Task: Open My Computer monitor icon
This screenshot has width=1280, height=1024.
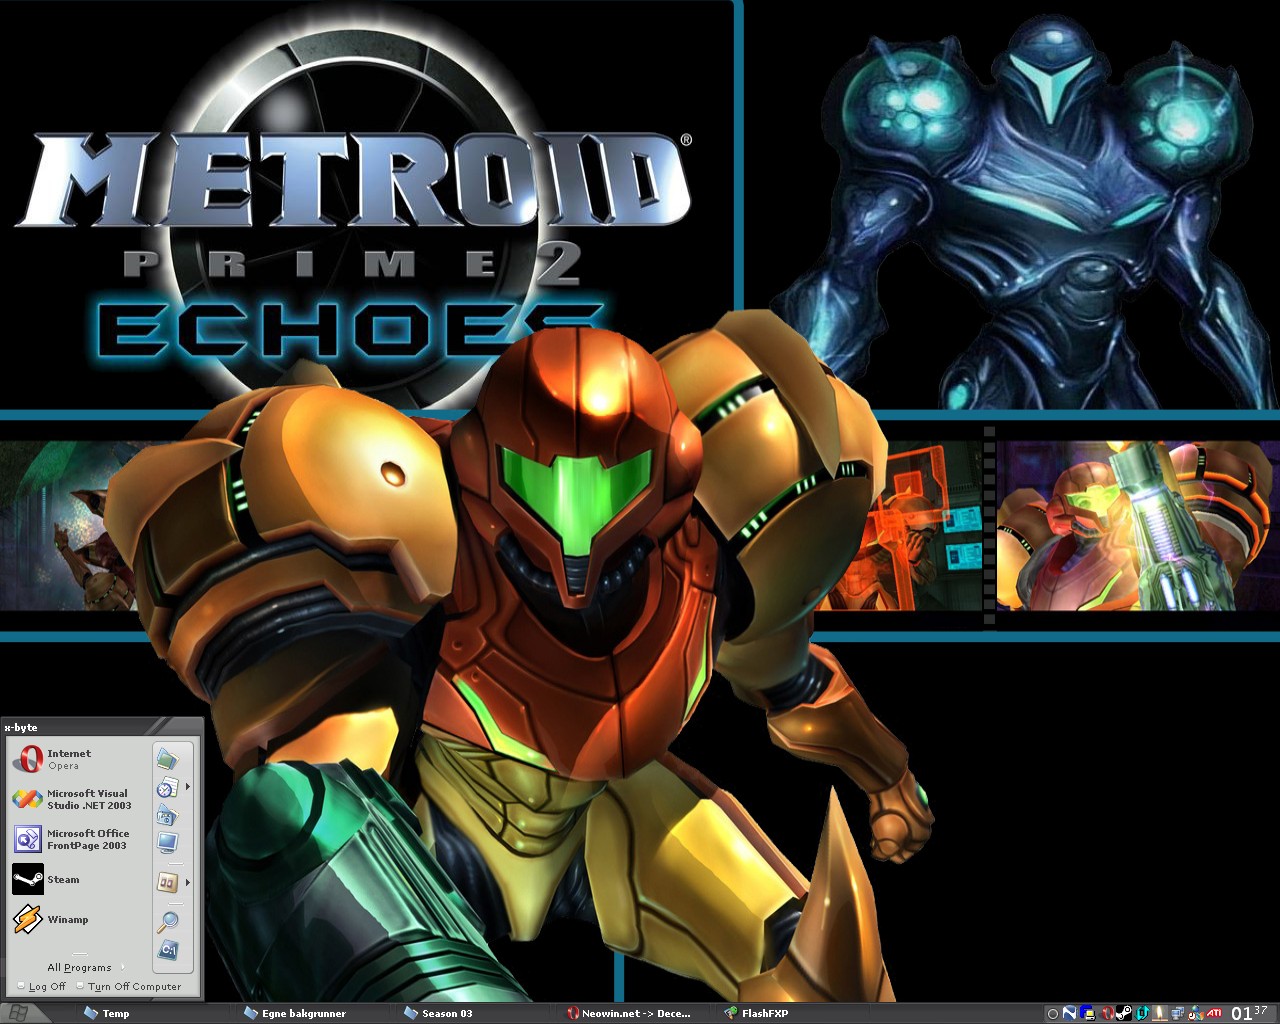Action: pyautogui.click(x=167, y=843)
